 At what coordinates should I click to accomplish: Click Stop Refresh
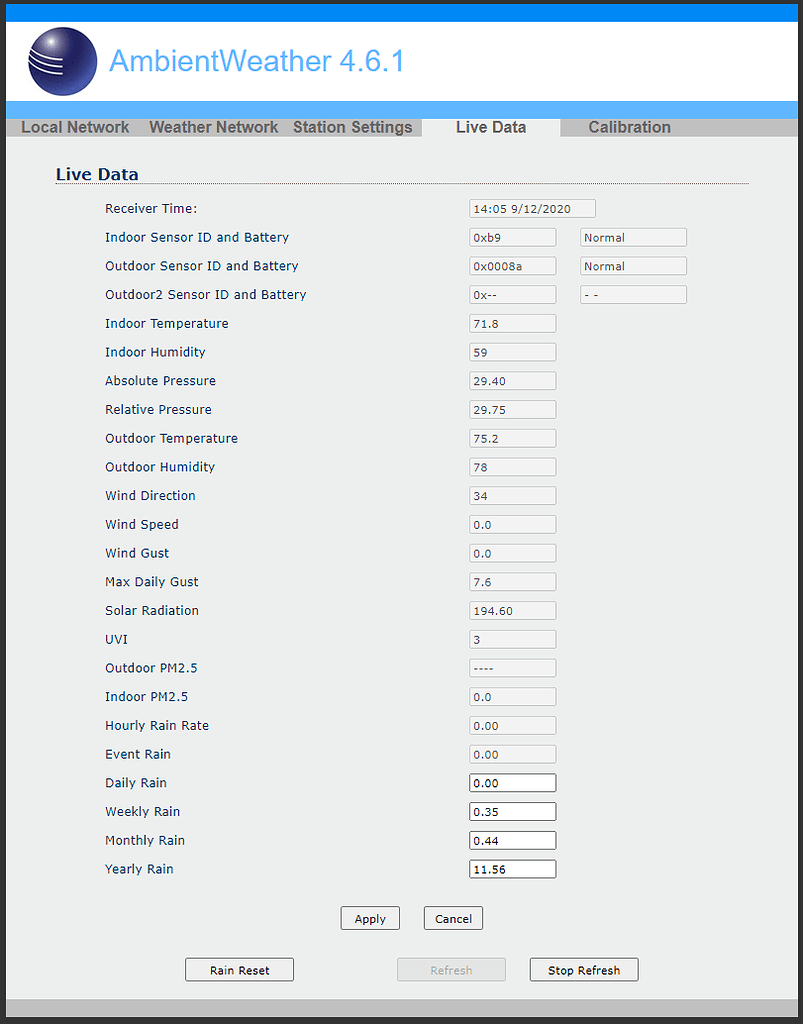[x=583, y=969]
